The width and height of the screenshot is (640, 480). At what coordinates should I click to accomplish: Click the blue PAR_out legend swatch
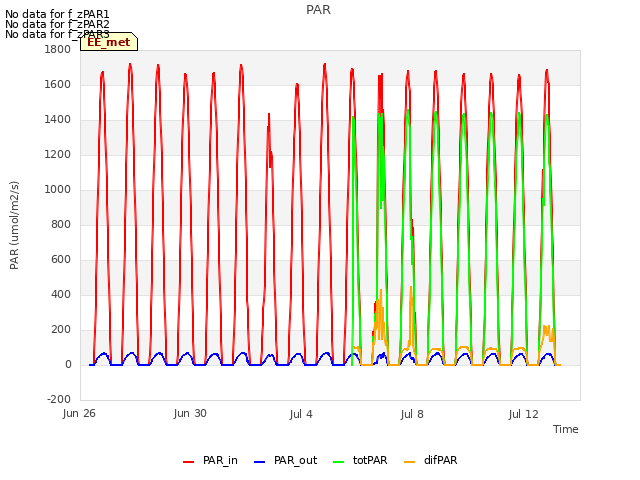point(260,462)
